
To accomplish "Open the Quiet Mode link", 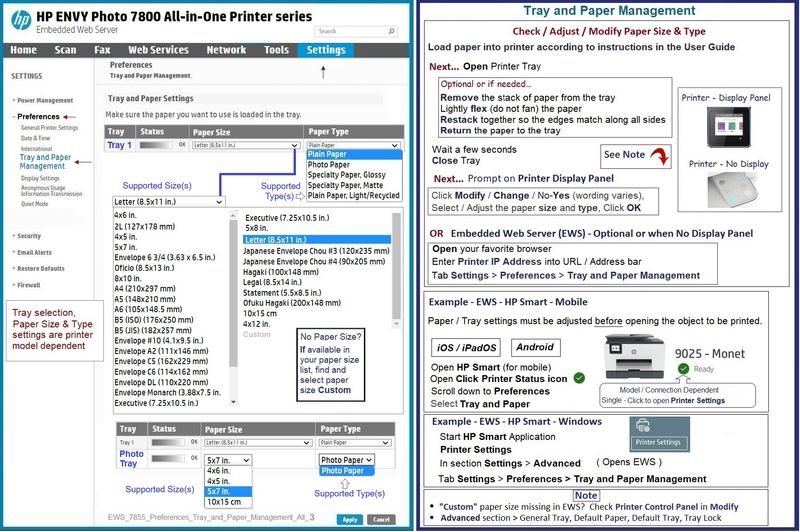I will (x=34, y=204).
